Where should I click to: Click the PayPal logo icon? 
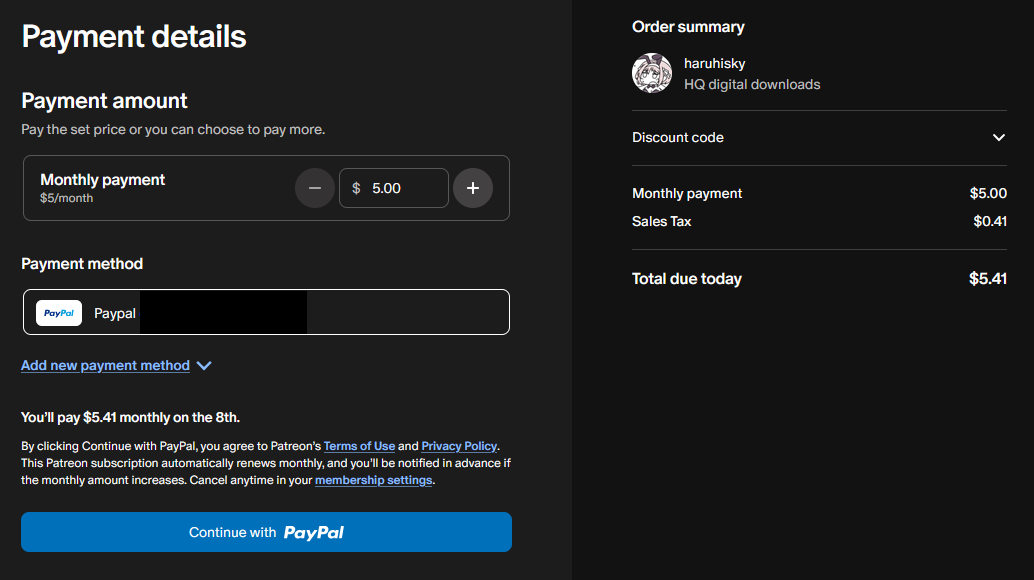[x=59, y=313]
